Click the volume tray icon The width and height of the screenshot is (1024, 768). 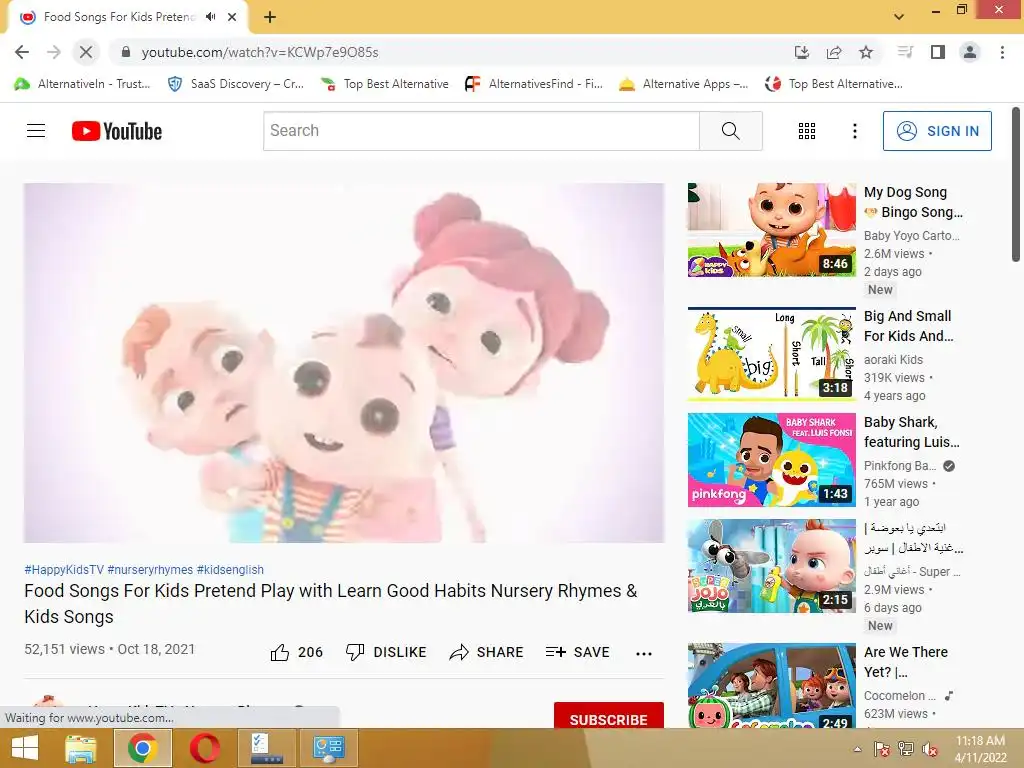(x=930, y=749)
